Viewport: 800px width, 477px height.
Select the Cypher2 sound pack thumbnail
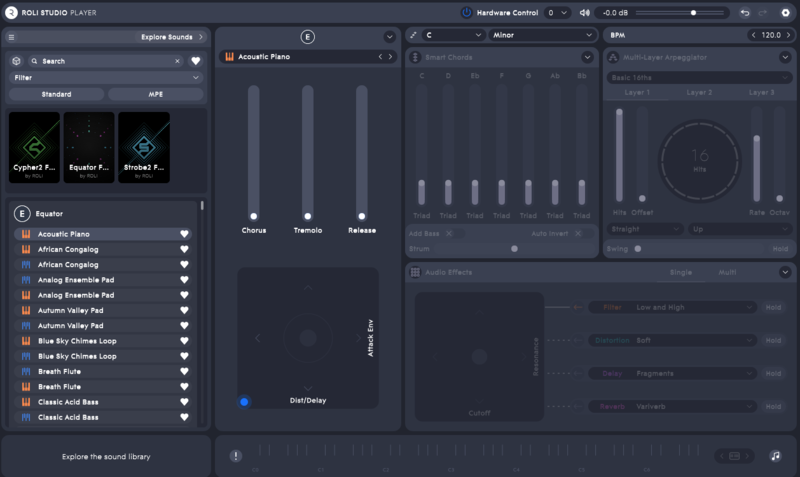[x=34, y=147]
